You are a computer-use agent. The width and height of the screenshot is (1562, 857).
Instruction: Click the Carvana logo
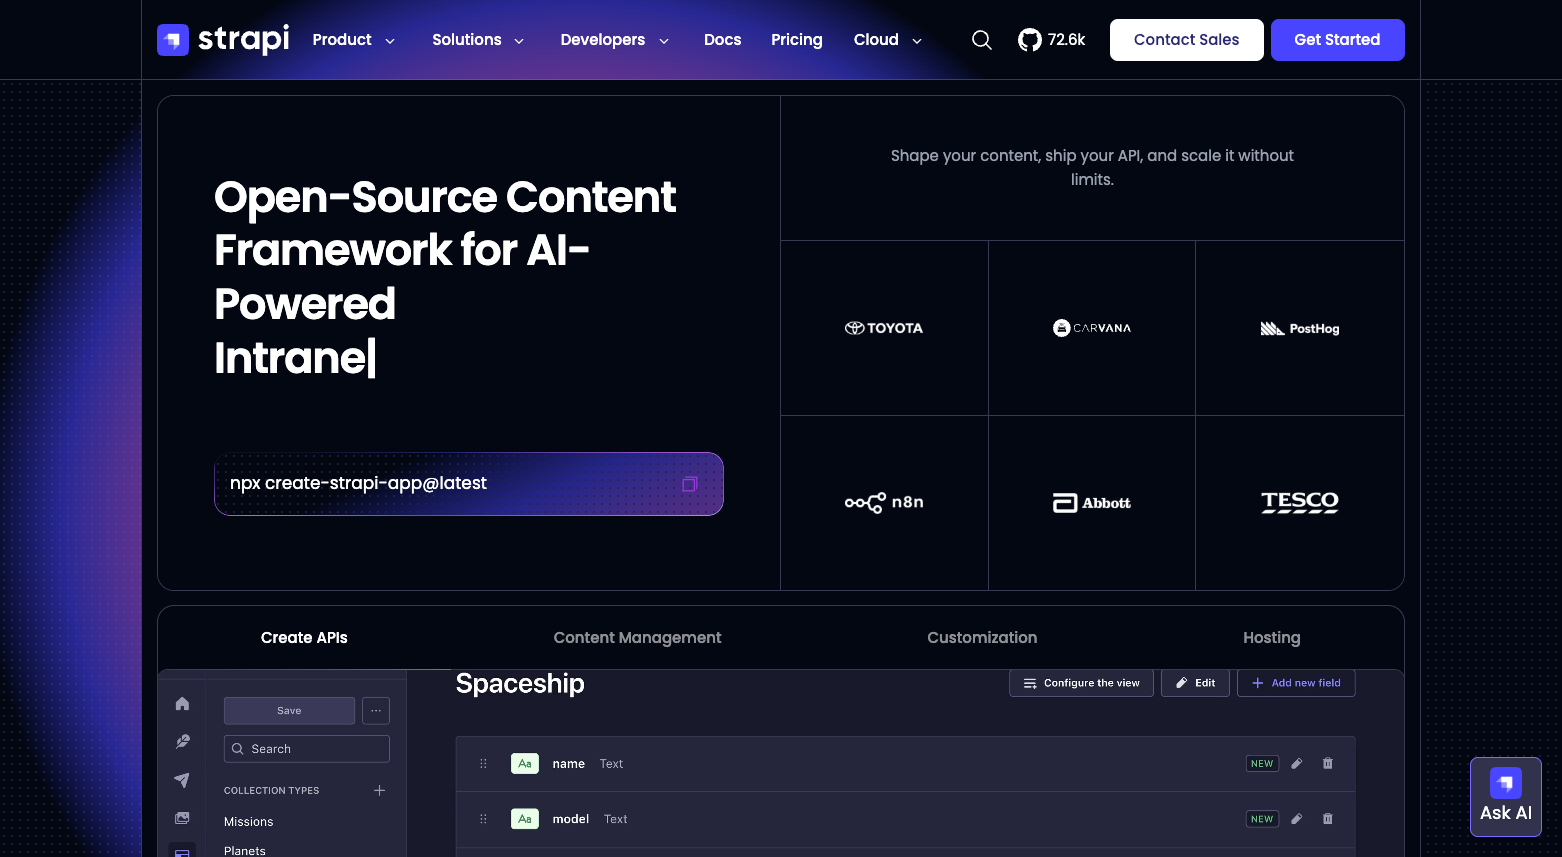[1092, 328]
